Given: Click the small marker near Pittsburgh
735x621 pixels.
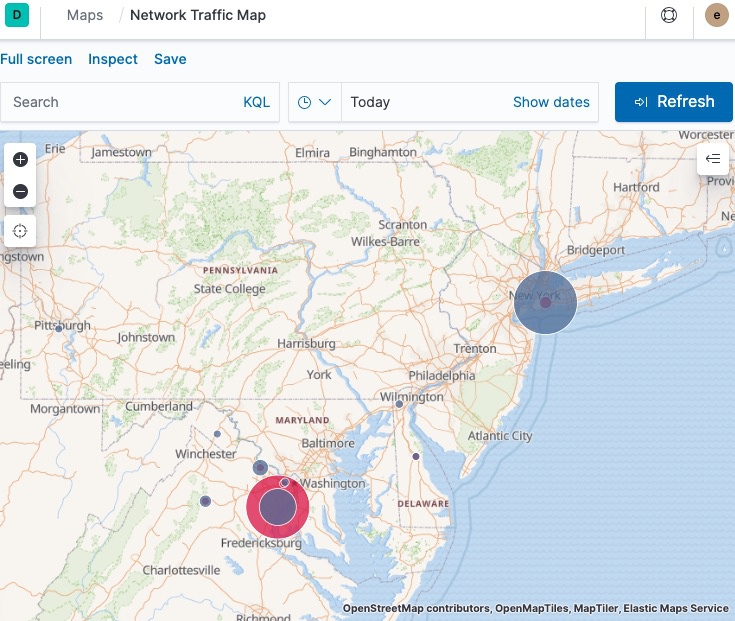Looking at the screenshot, I should click(59, 328).
